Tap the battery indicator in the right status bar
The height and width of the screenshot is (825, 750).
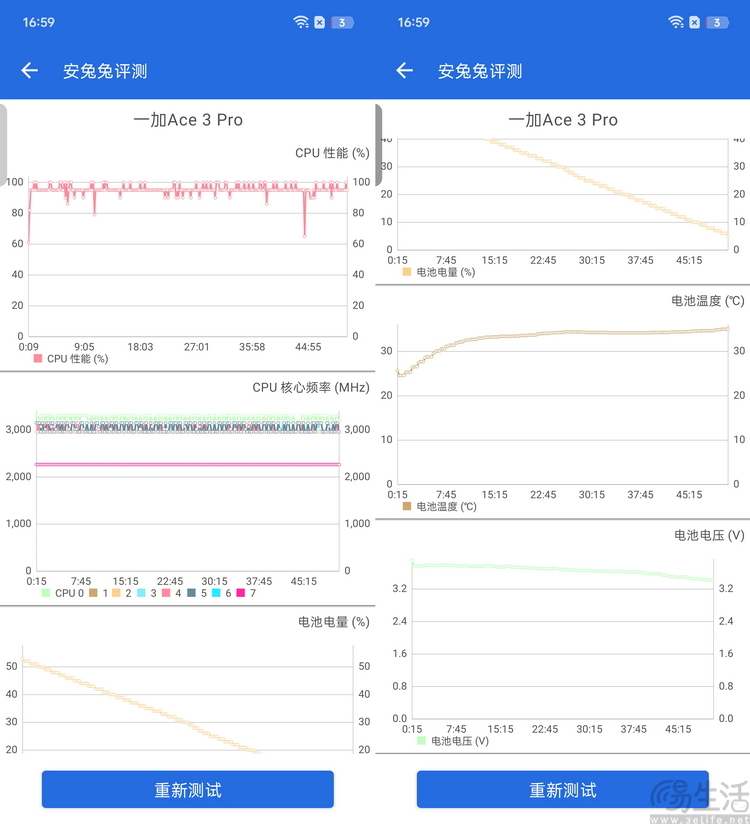tap(717, 23)
